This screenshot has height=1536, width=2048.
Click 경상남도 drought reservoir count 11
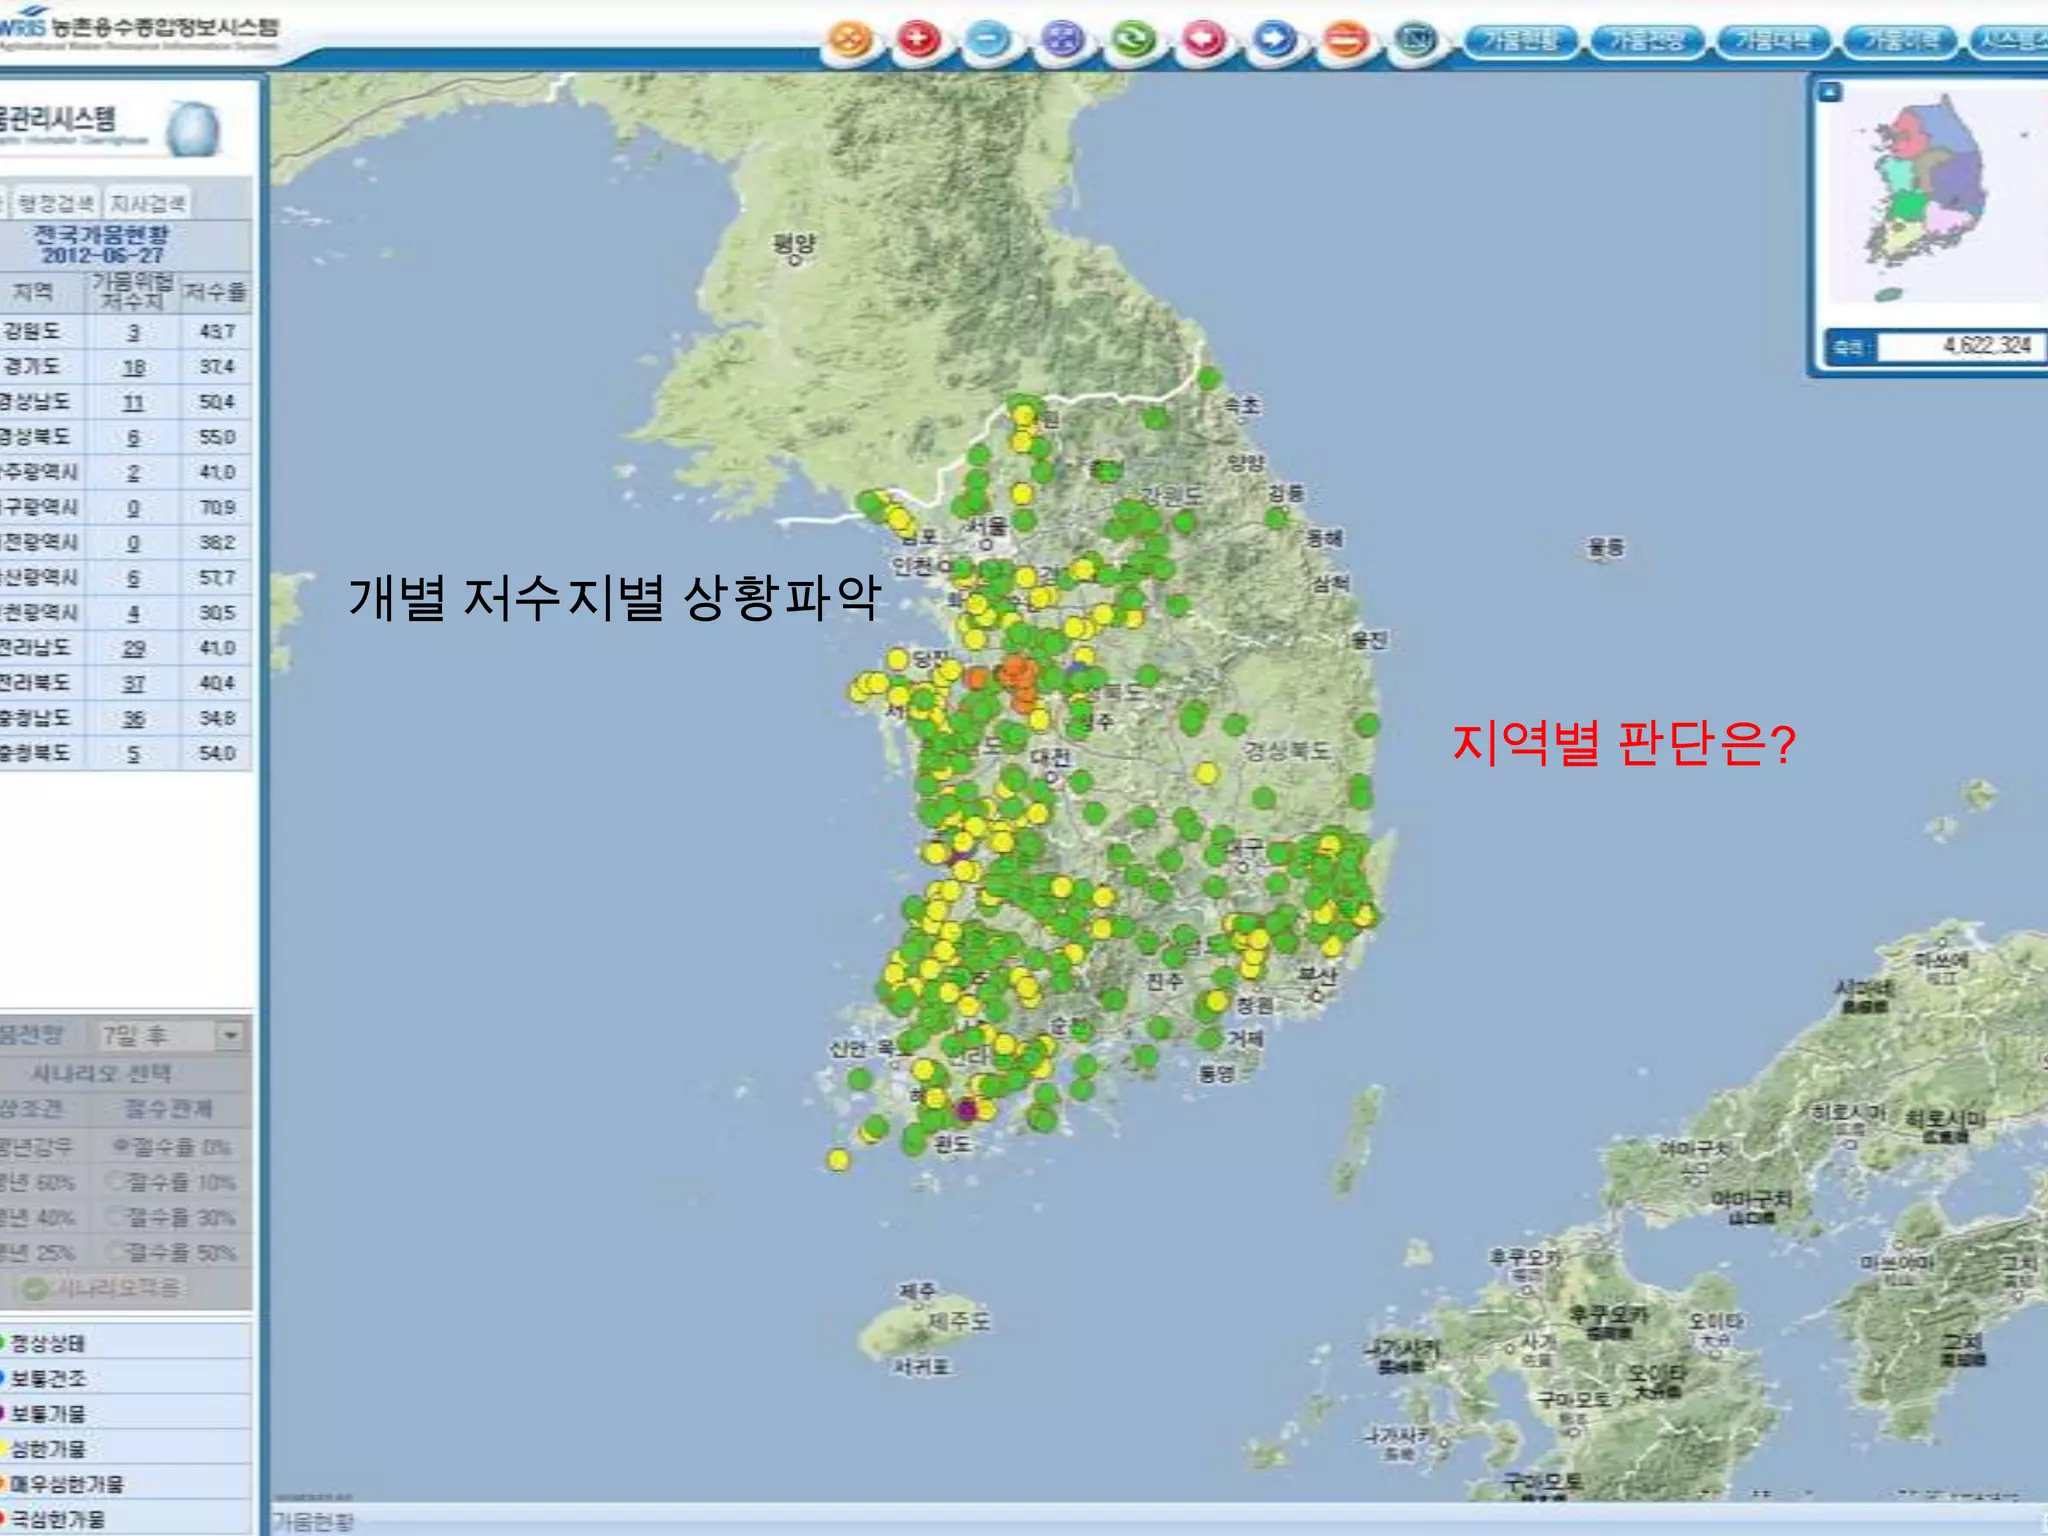click(x=133, y=402)
